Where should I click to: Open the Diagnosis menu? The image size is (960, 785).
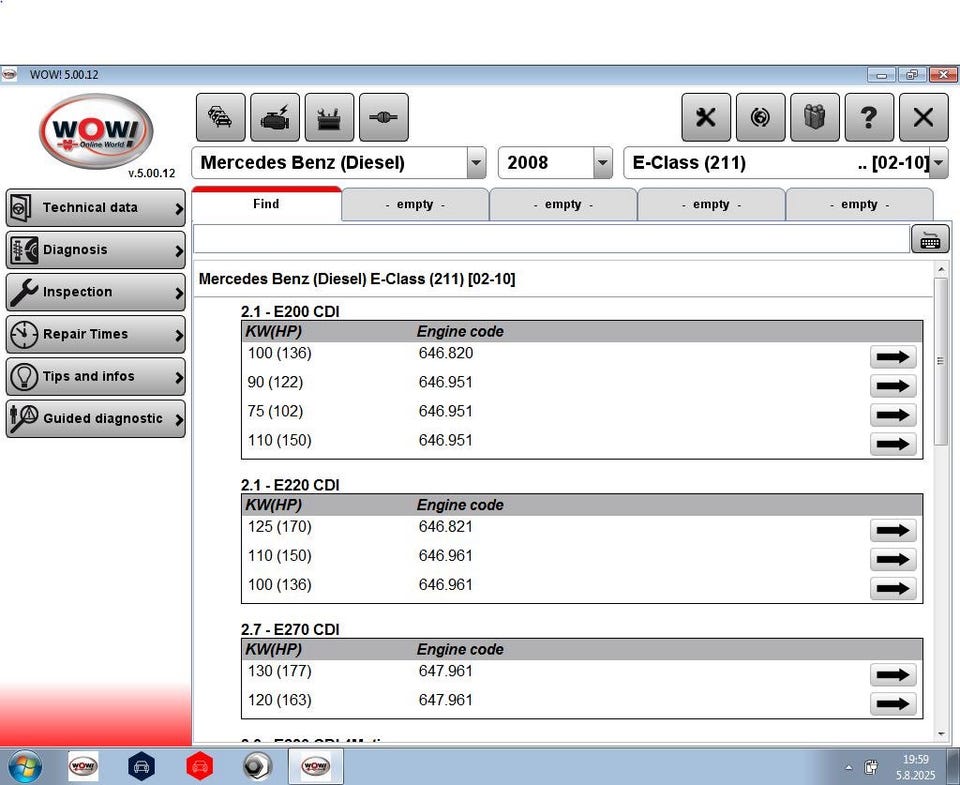click(x=96, y=250)
